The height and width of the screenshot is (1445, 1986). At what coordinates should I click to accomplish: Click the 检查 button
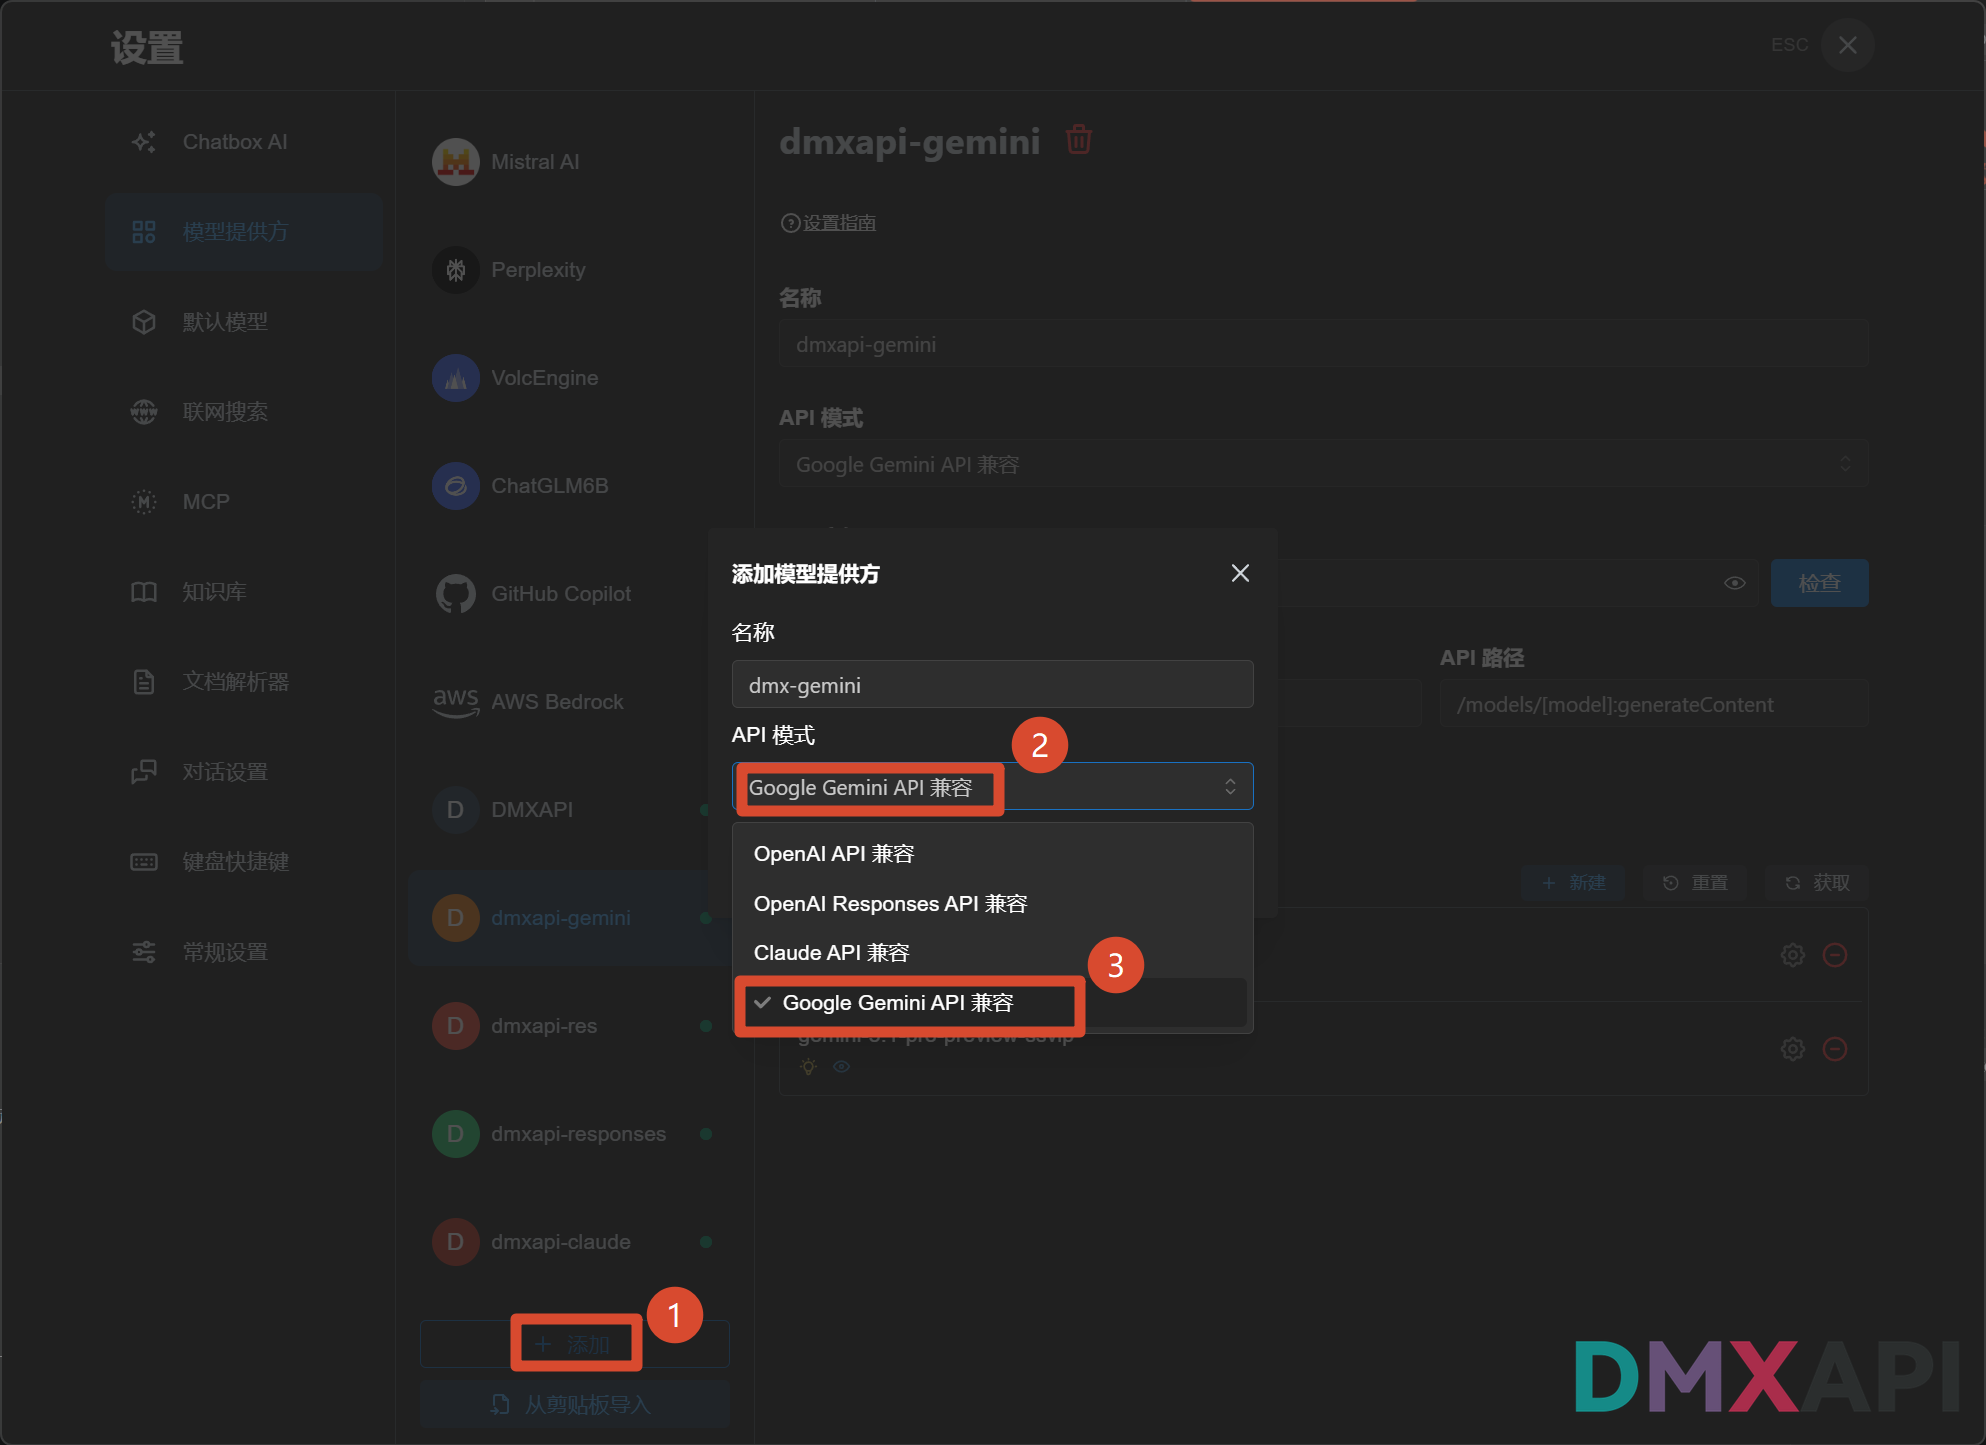(x=1819, y=583)
